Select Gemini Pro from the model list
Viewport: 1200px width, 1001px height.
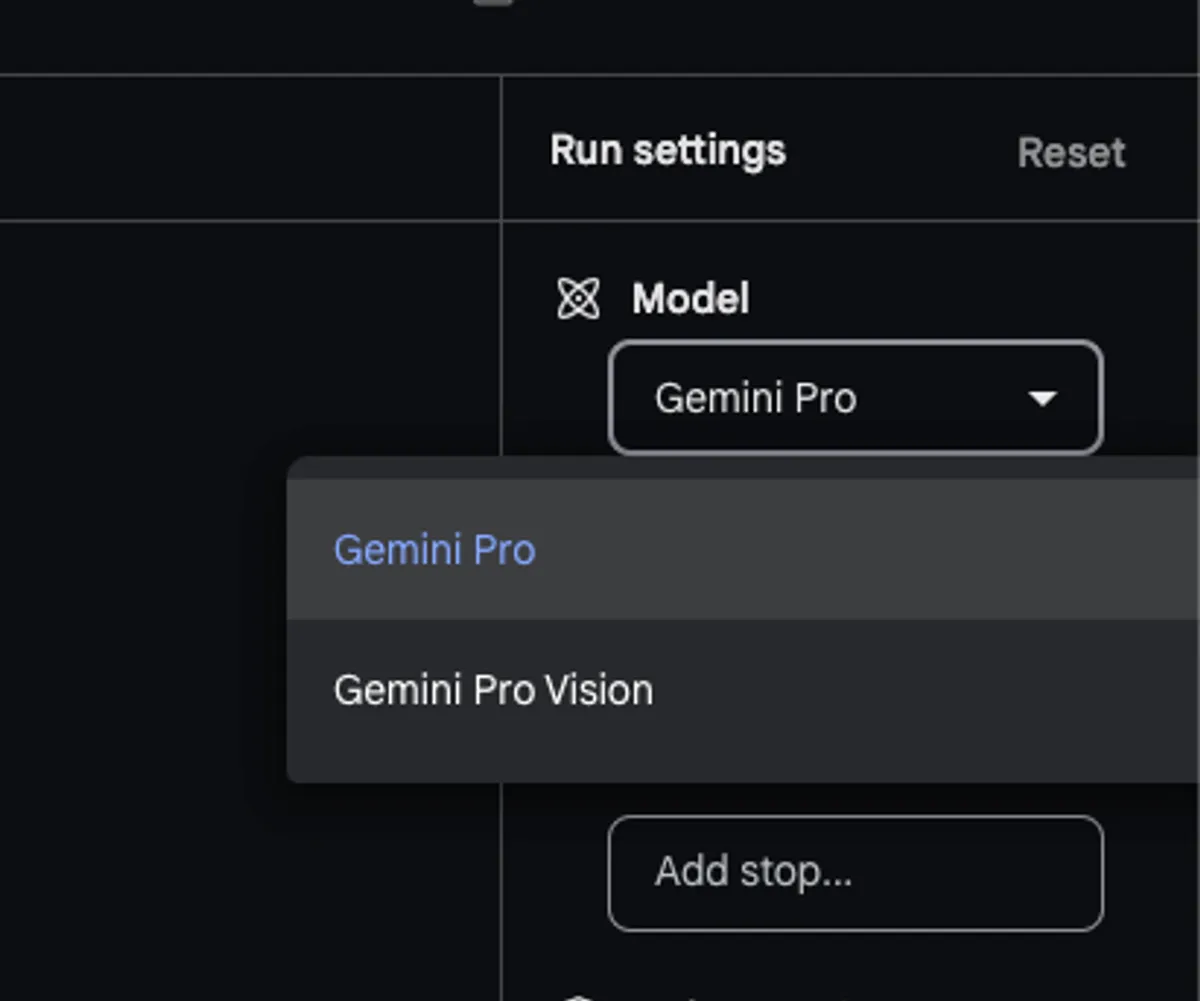(x=435, y=550)
